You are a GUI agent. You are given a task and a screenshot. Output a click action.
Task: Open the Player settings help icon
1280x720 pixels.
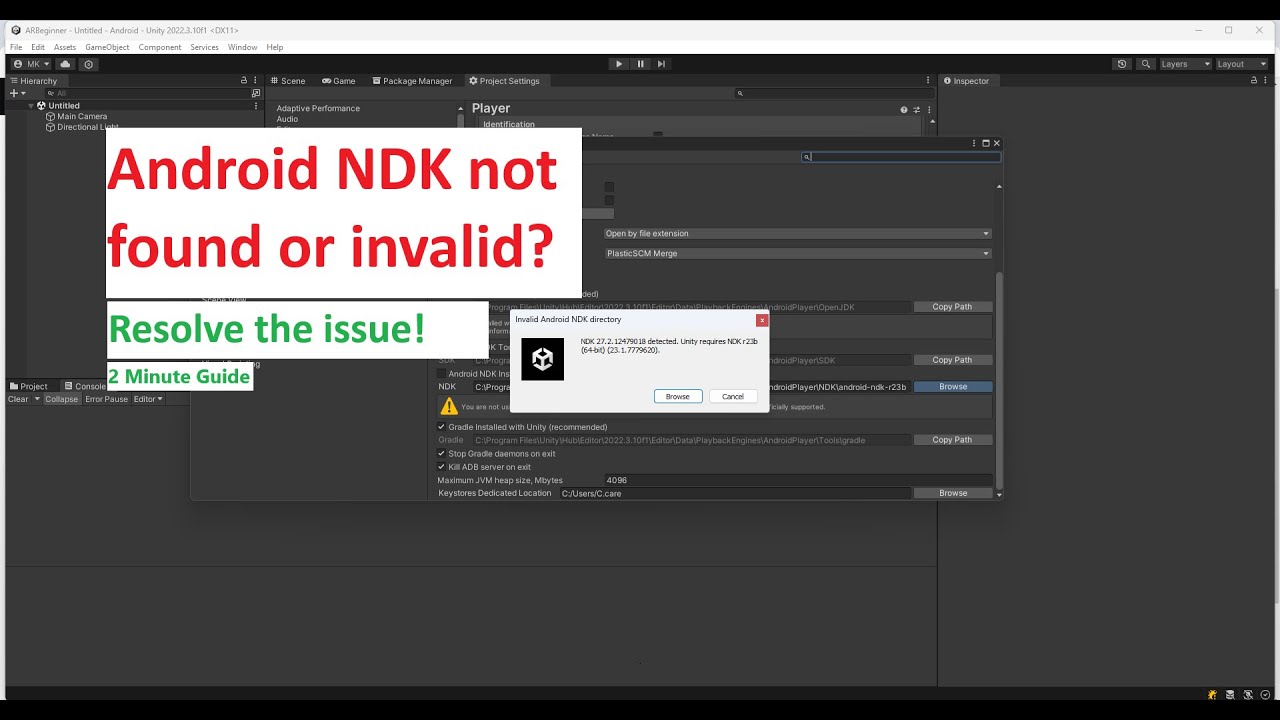click(904, 109)
